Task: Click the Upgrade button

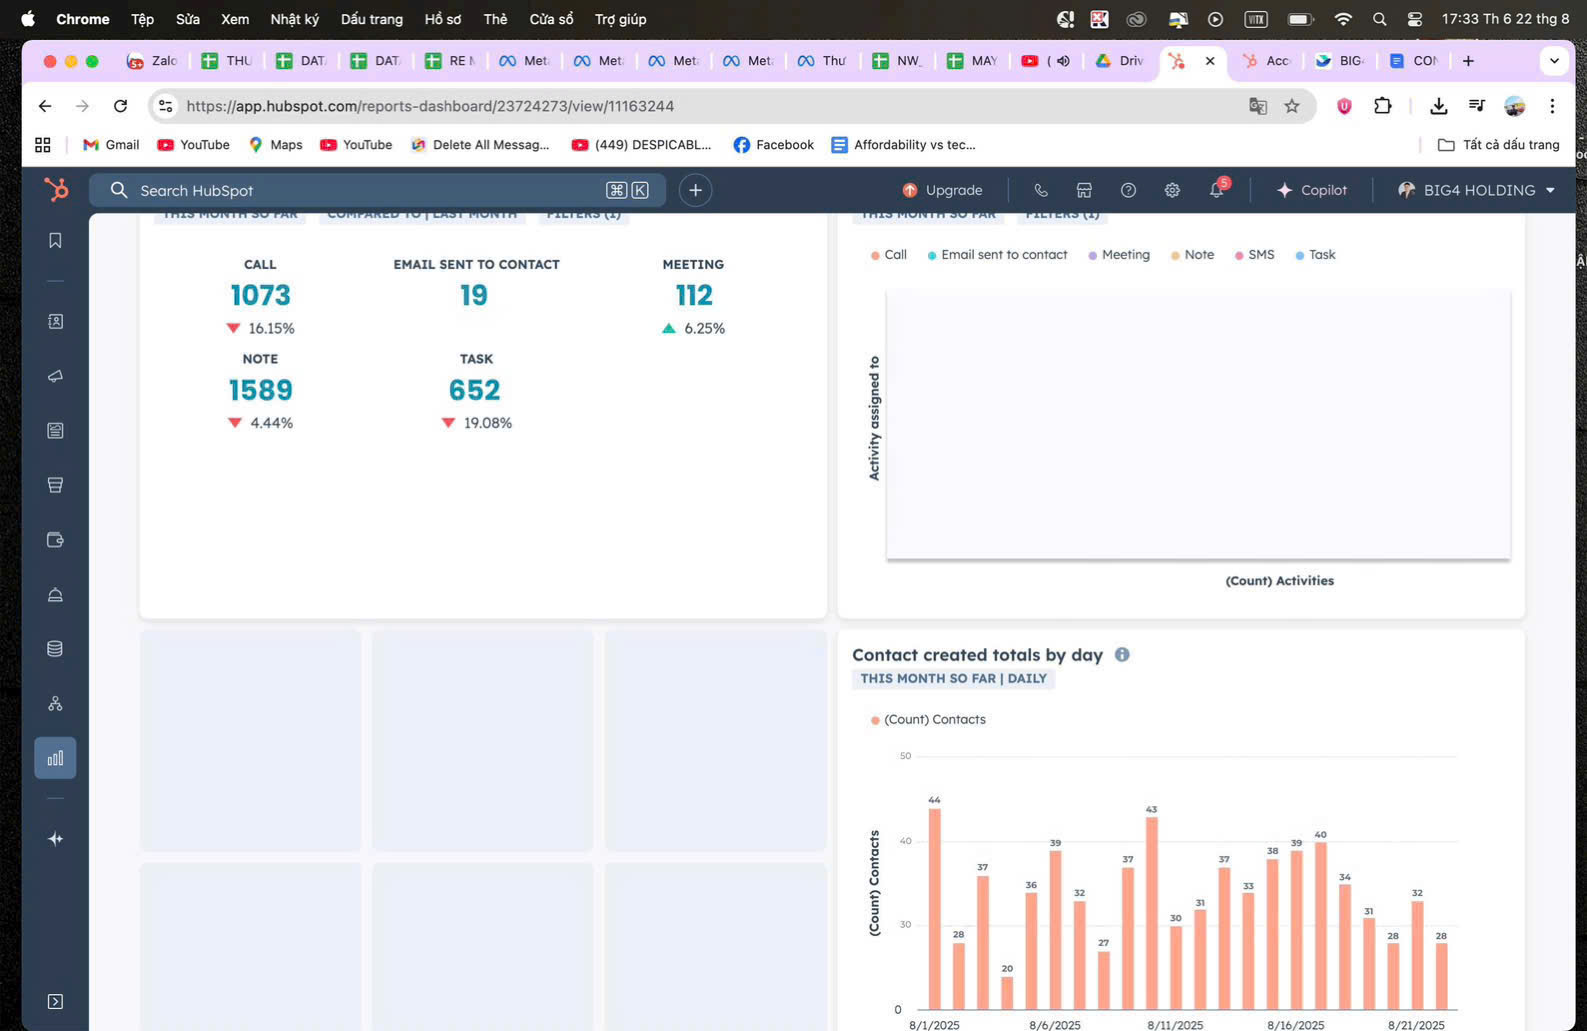Action: click(942, 190)
